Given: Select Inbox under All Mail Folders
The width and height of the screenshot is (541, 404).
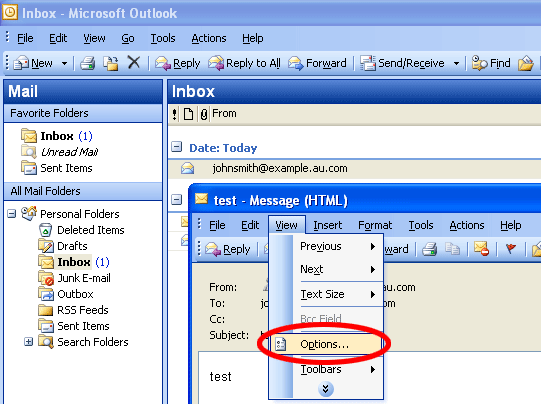Looking at the screenshot, I should pyautogui.click(x=73, y=262).
